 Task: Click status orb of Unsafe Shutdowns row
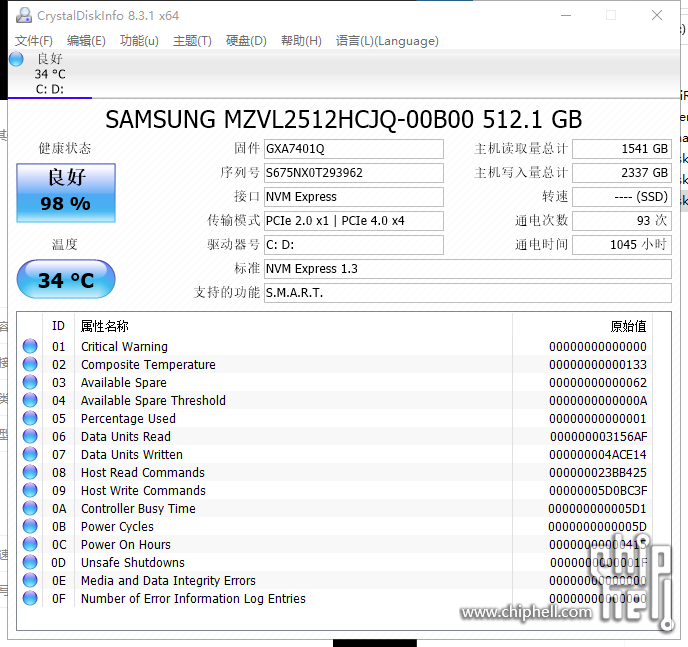click(30, 562)
